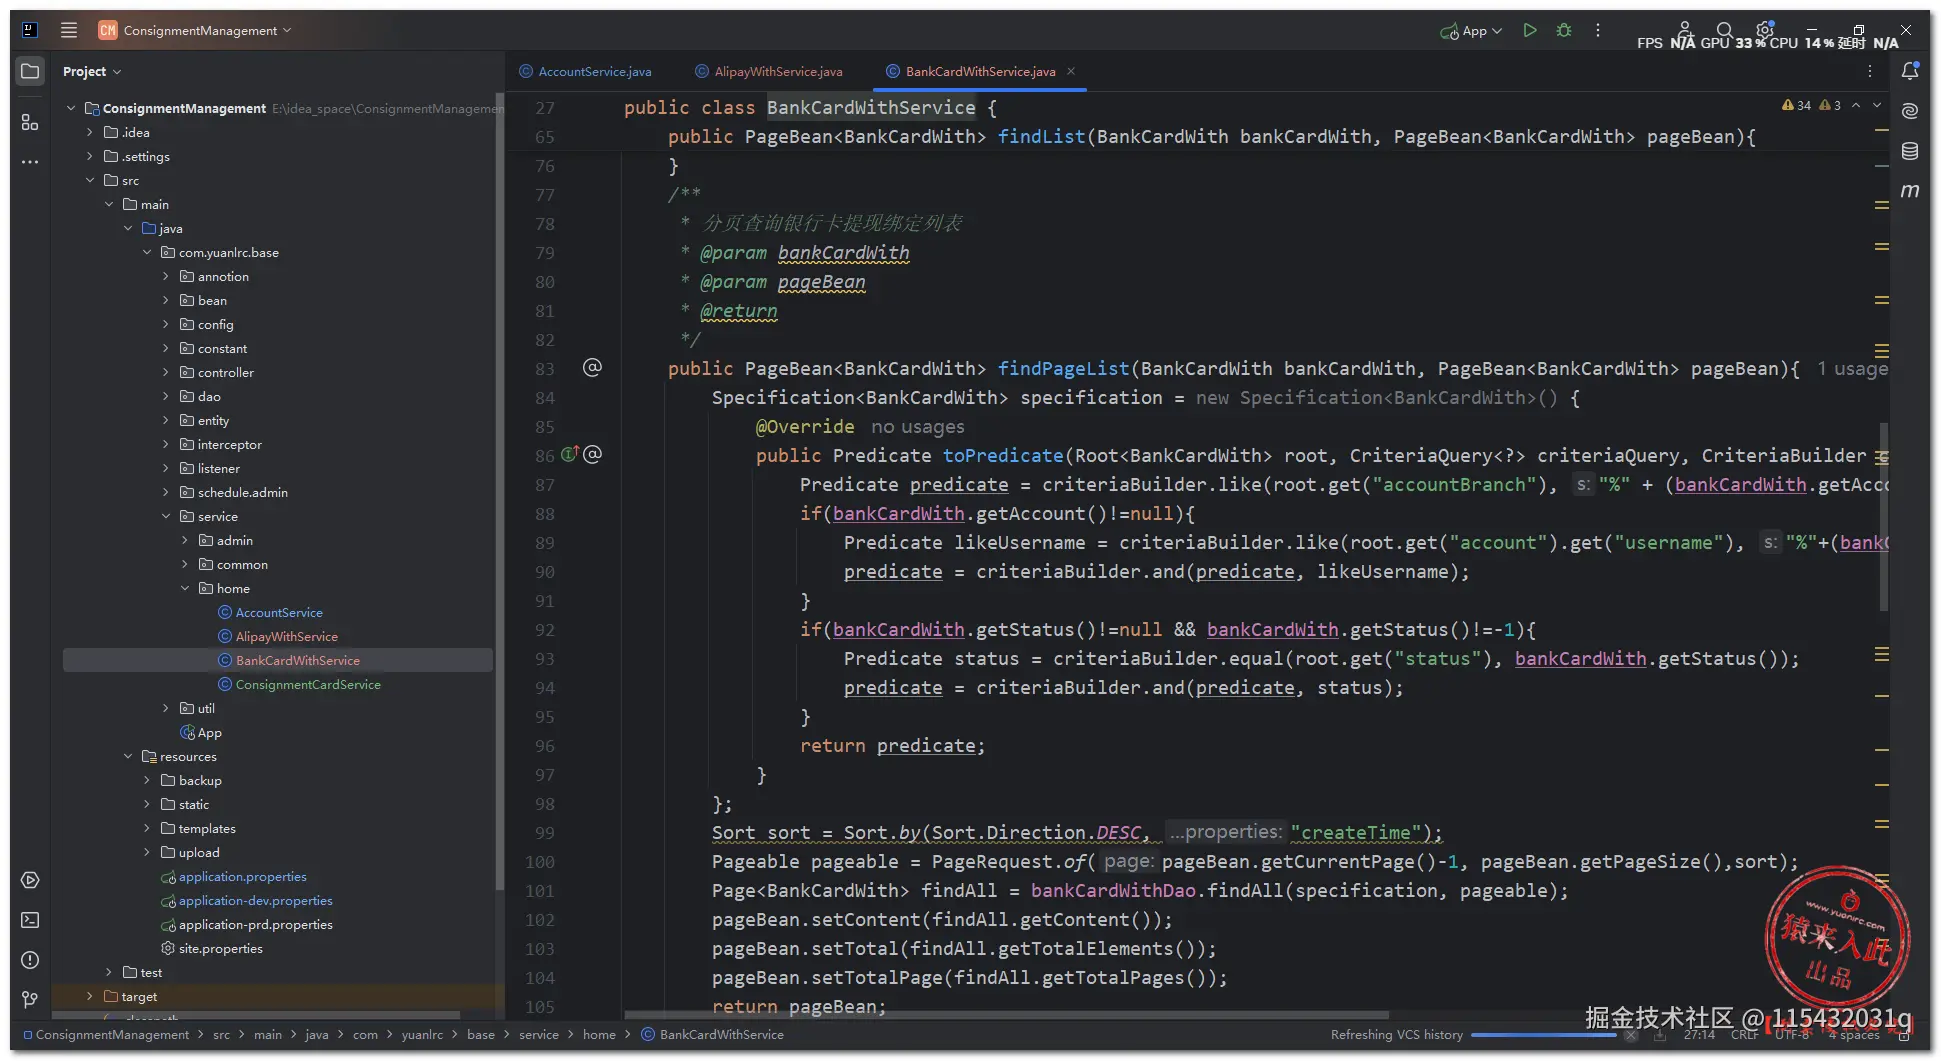
Task: Open the ConsignmentManagement project dropdown
Action: pos(195,30)
